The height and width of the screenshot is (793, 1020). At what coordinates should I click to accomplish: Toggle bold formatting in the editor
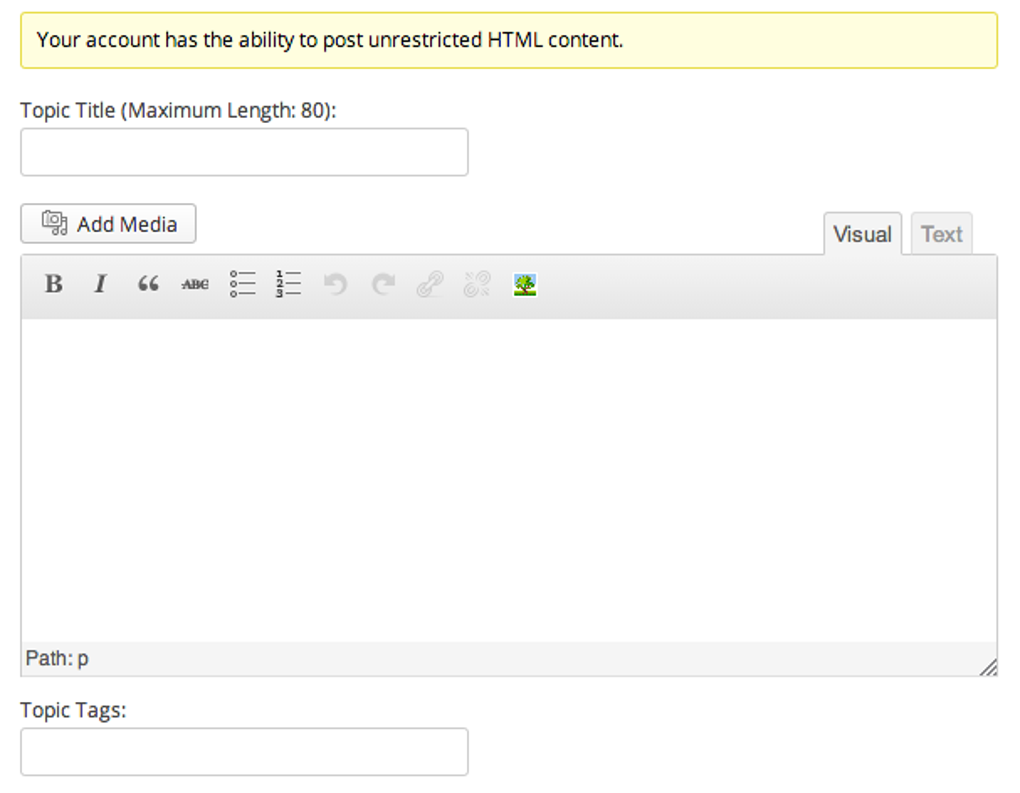[53, 284]
